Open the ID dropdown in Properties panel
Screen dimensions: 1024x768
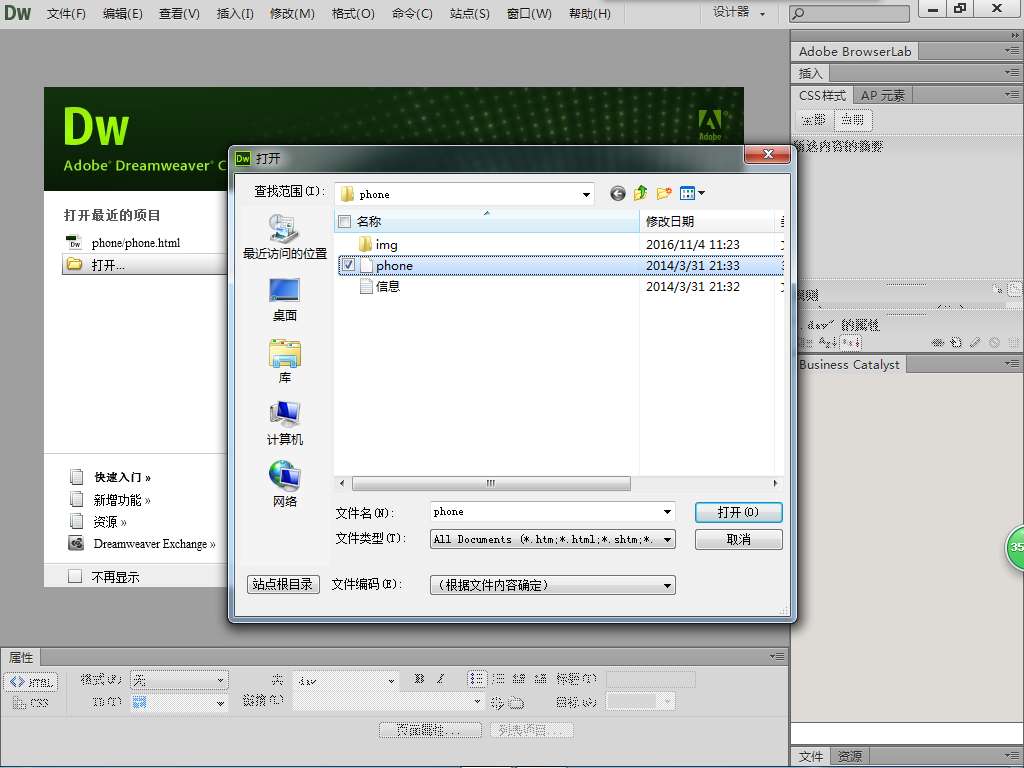coord(179,703)
